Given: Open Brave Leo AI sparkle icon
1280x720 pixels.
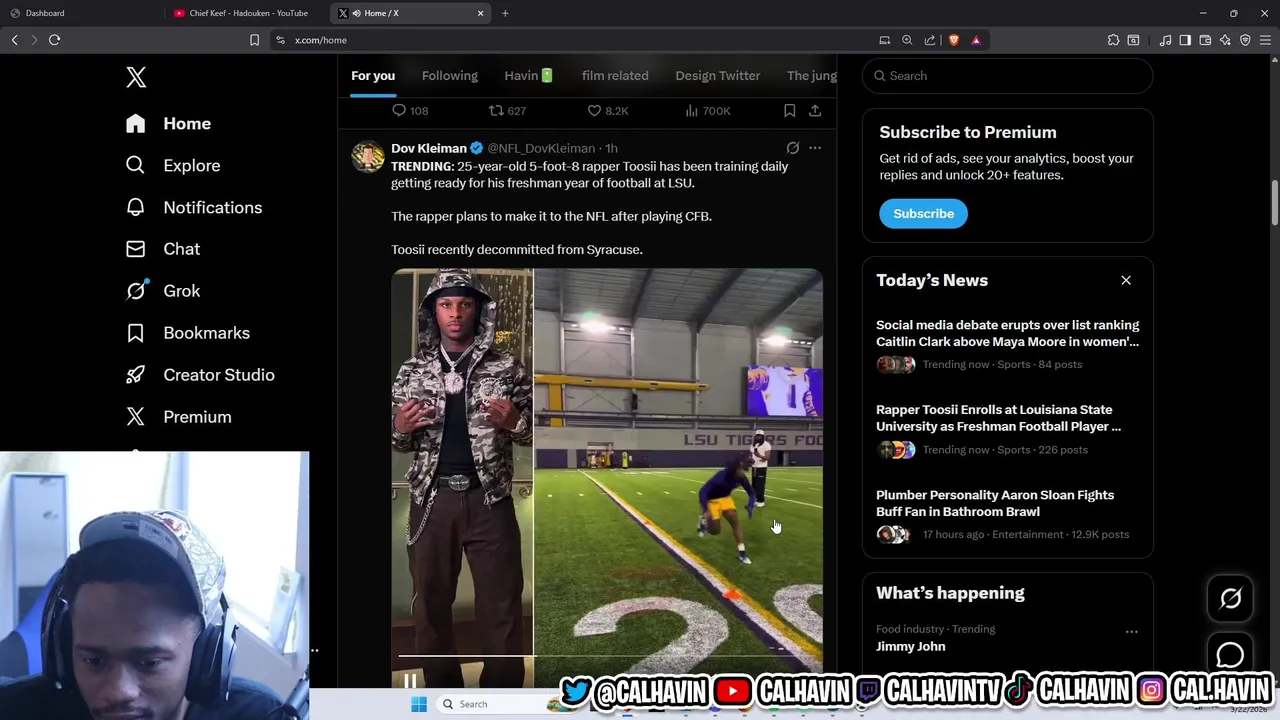Looking at the screenshot, I should [1225, 40].
